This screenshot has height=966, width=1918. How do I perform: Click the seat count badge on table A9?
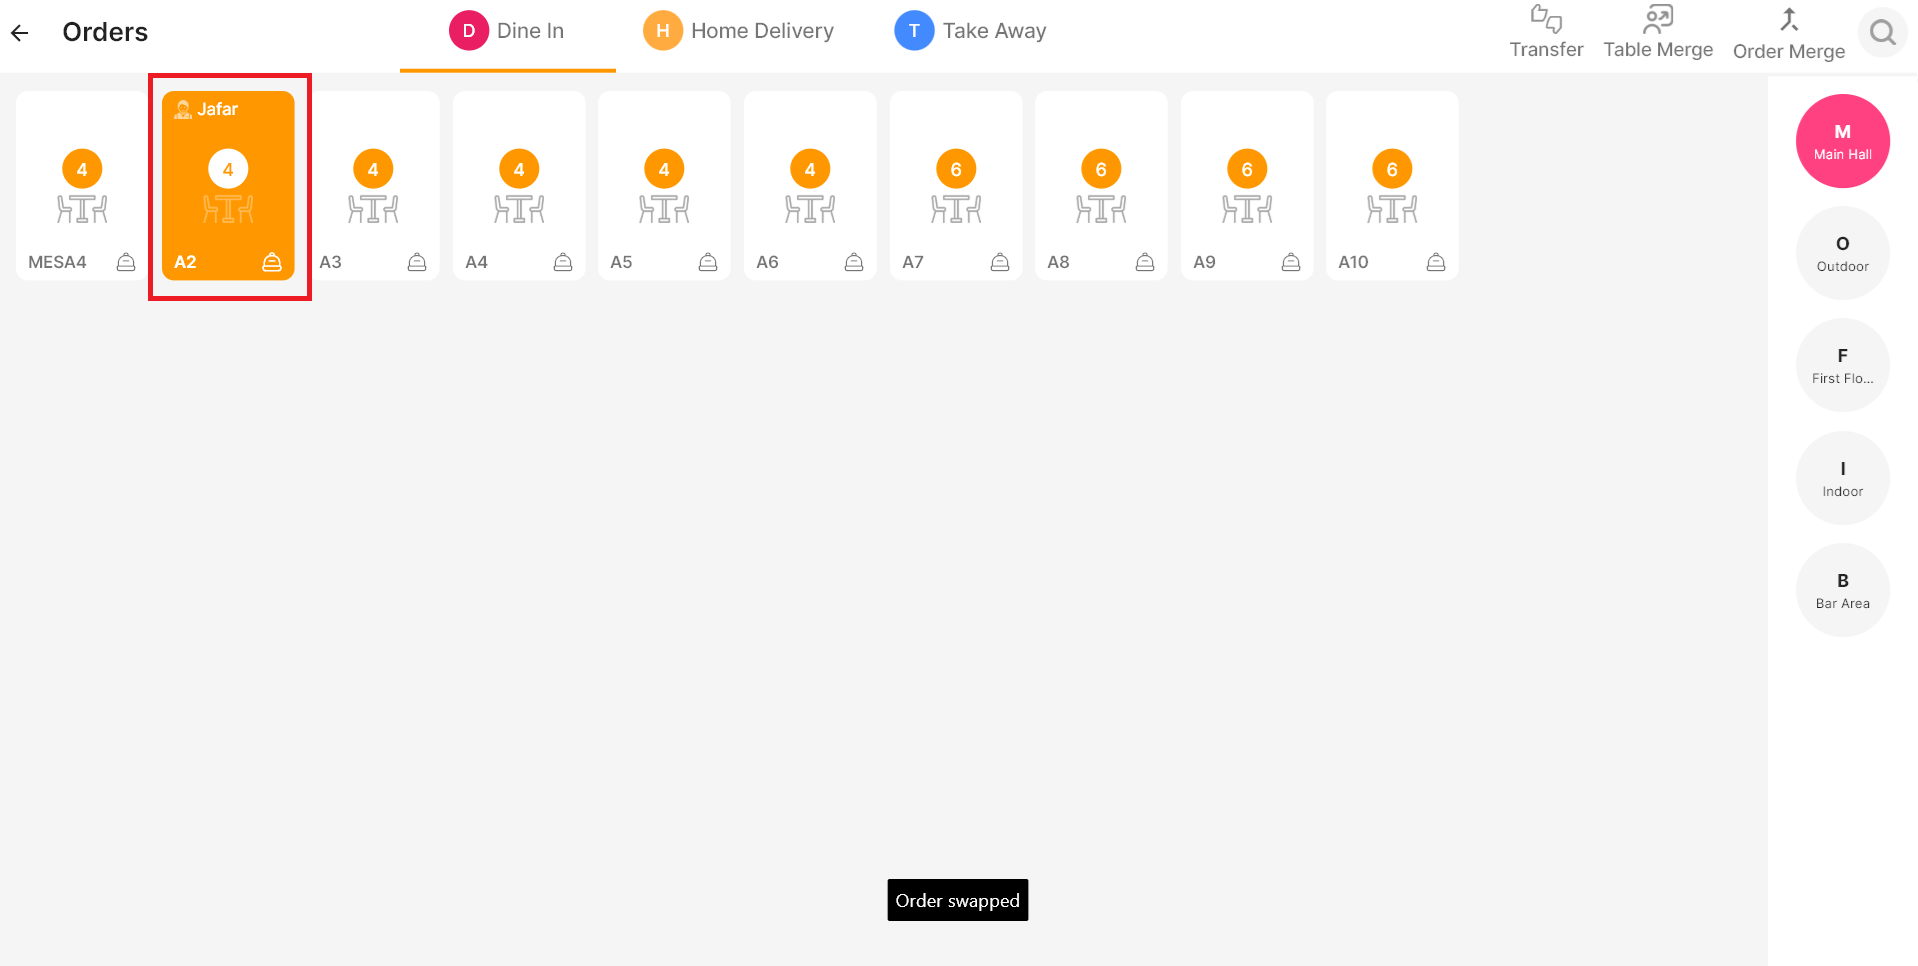[1246, 169]
